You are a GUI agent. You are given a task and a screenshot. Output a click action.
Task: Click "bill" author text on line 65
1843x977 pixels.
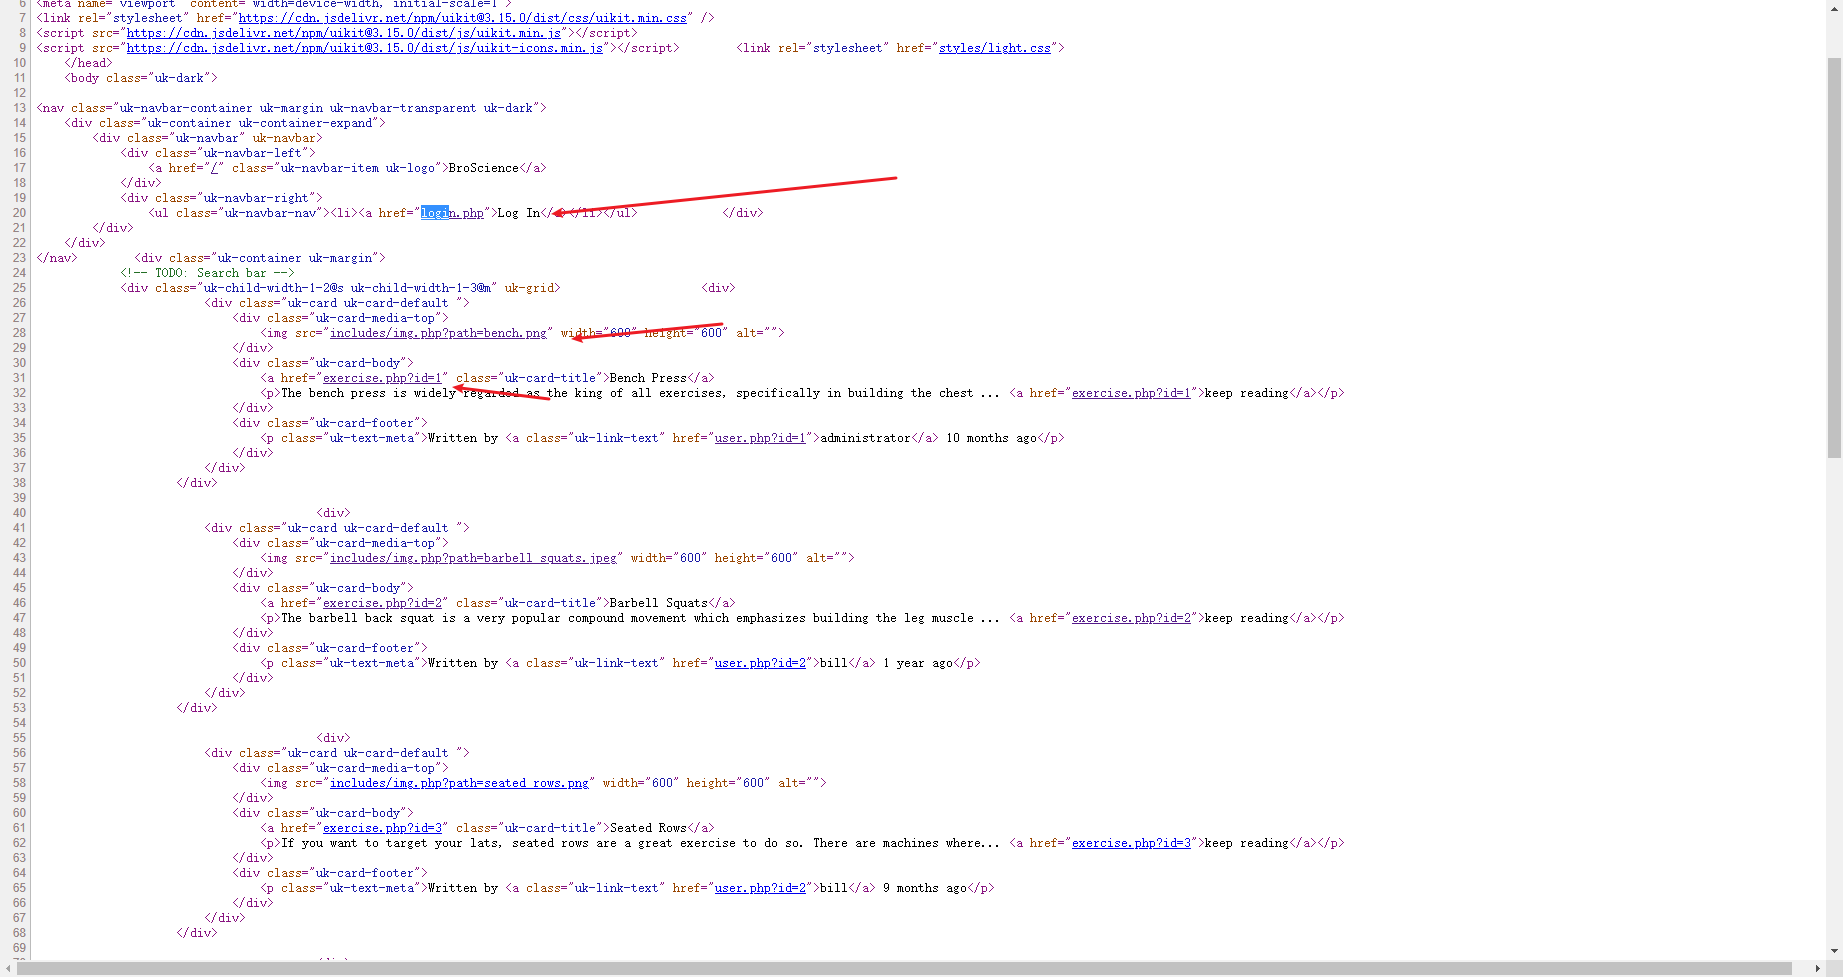point(834,888)
